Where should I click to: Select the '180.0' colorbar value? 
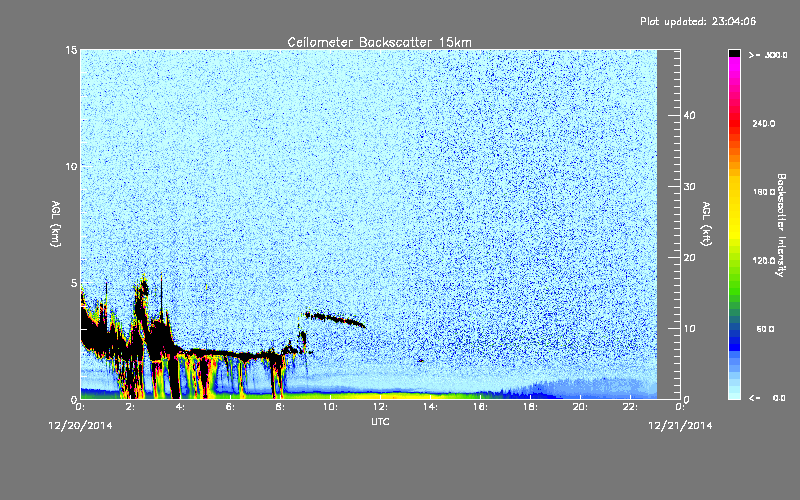click(x=764, y=192)
